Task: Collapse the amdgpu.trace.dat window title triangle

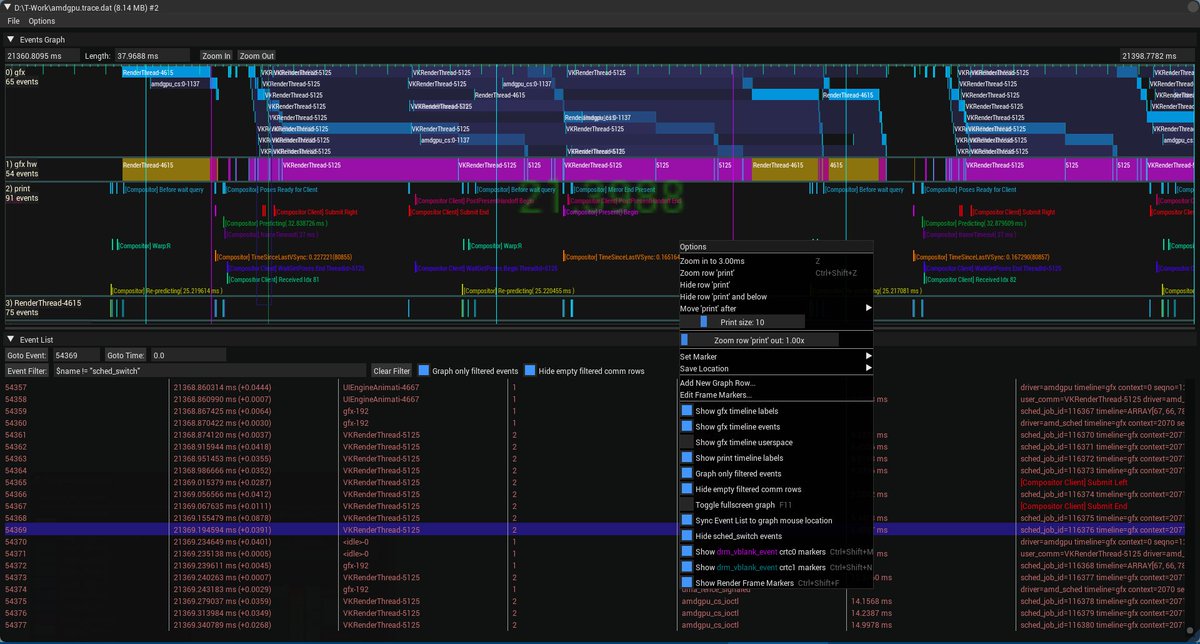Action: click(x=7, y=7)
